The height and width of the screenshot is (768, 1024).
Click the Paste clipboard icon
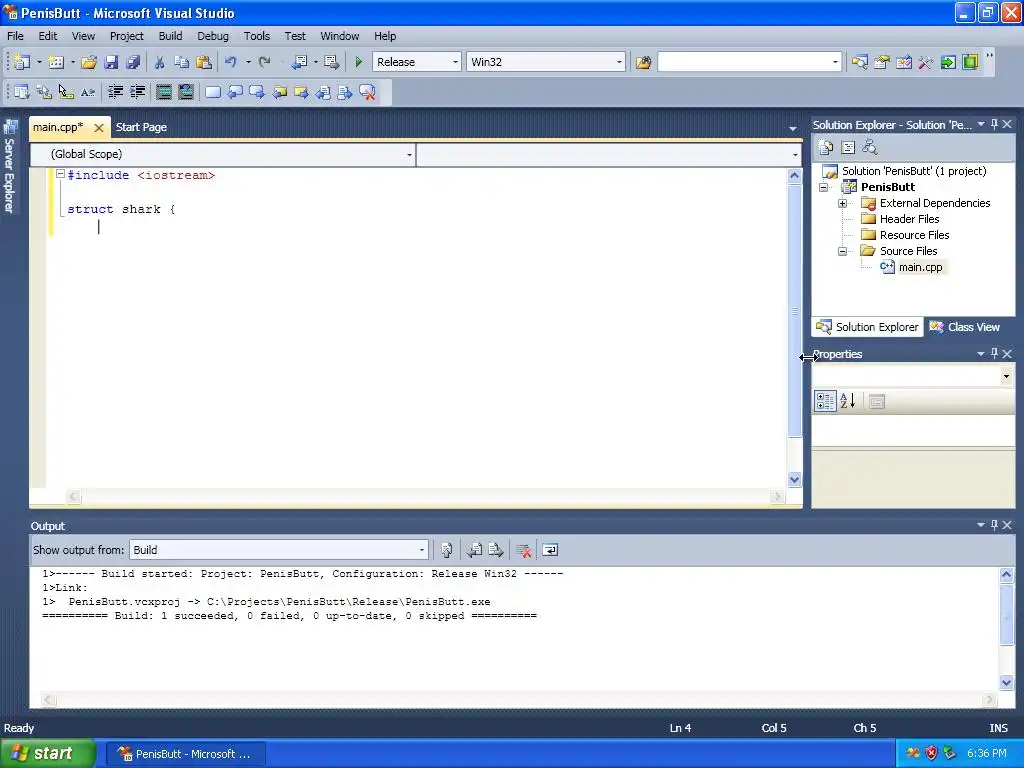point(204,62)
